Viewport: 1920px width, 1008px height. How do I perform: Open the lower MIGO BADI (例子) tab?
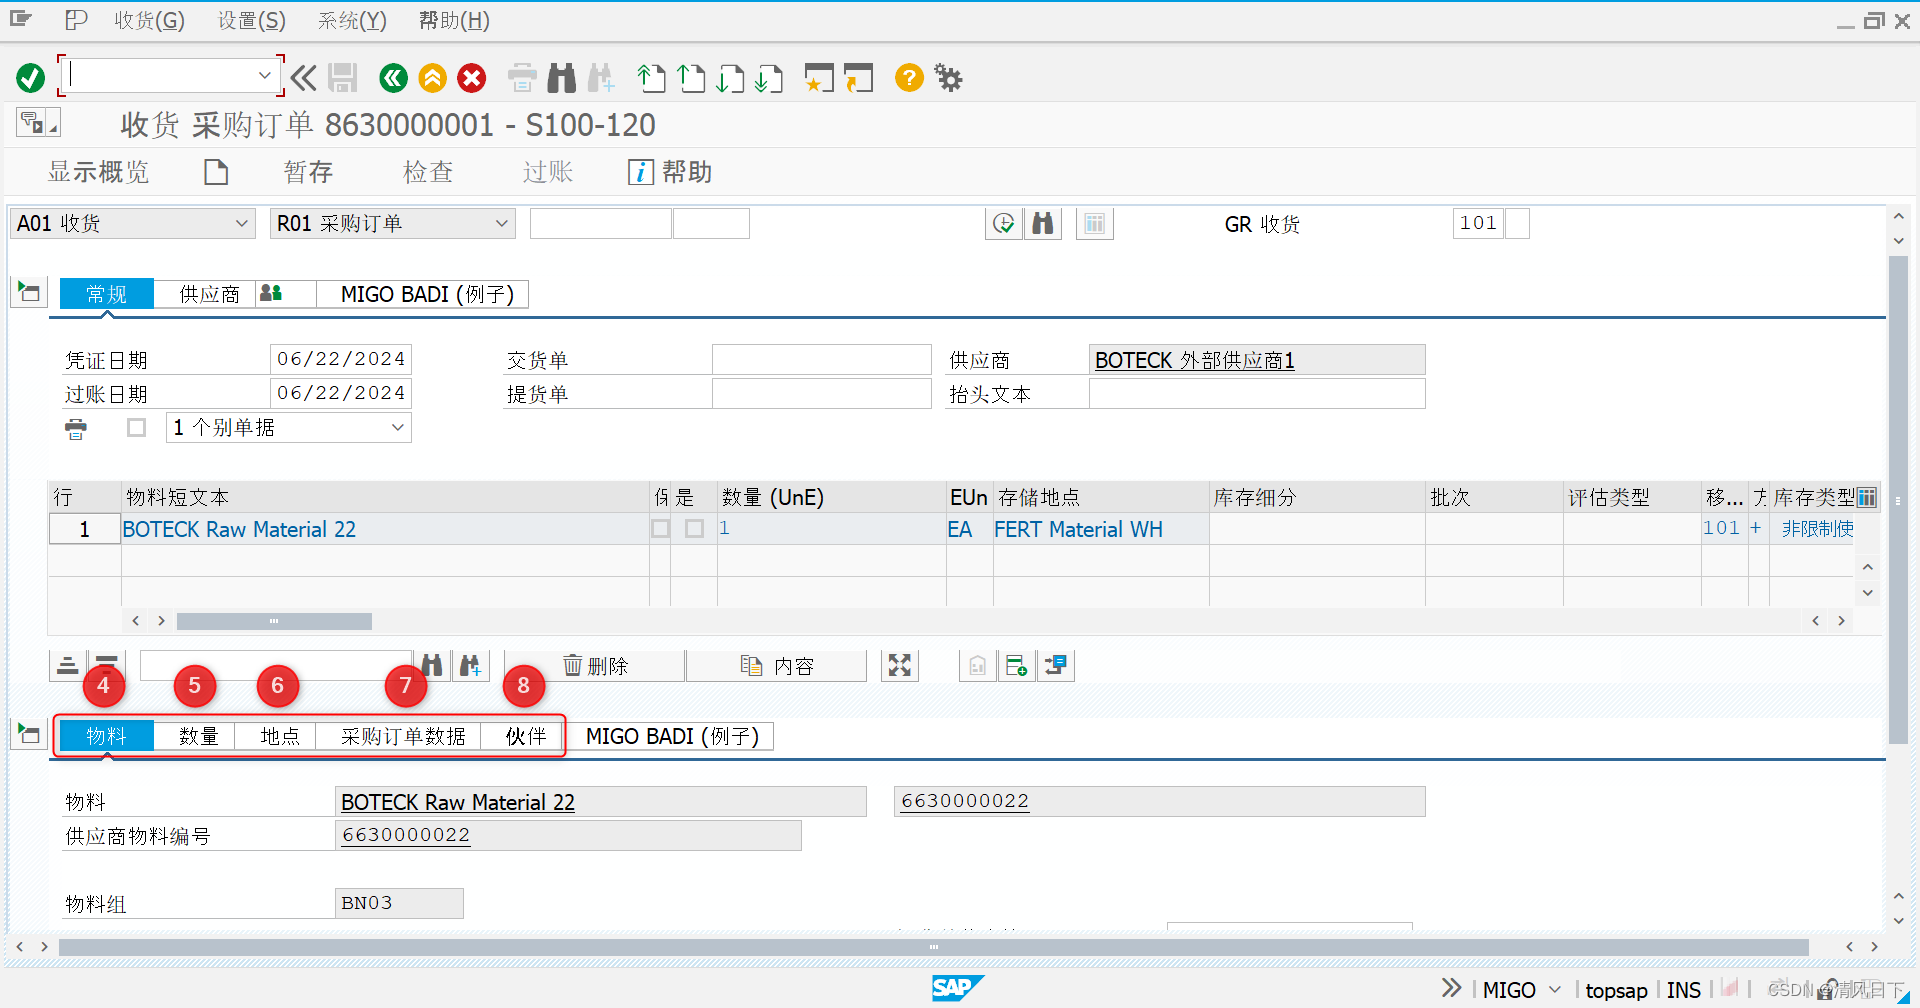point(672,736)
